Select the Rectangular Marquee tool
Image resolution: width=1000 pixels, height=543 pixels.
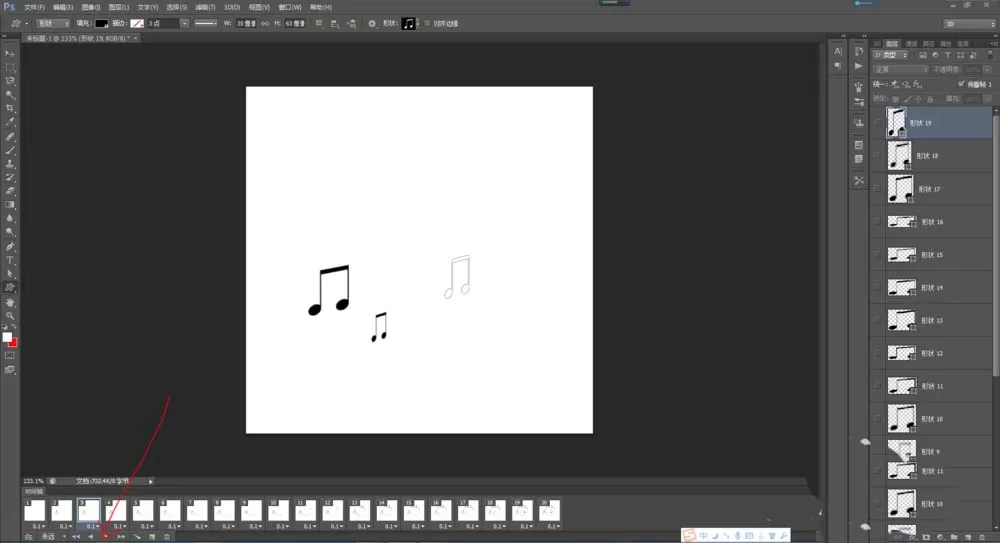point(10,68)
